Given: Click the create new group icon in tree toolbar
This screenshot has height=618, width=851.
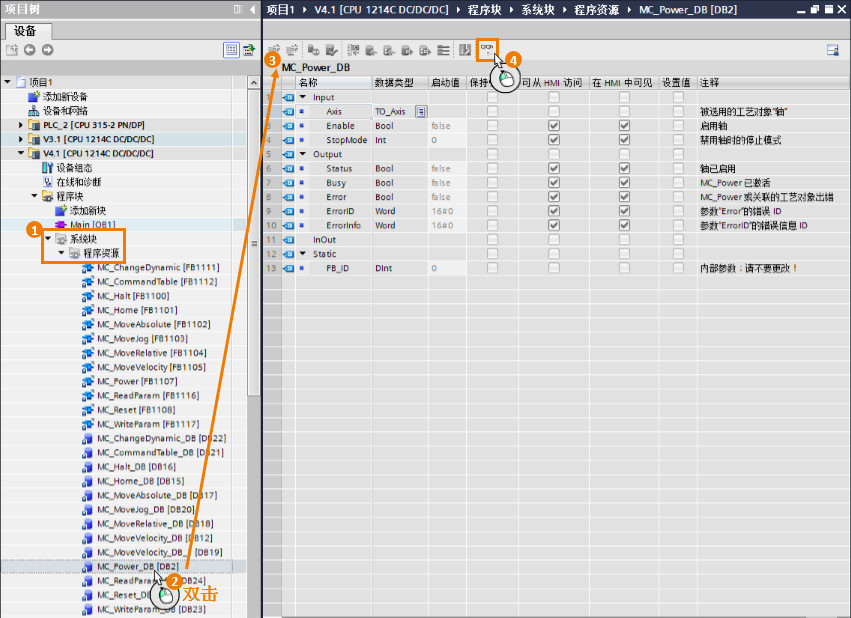Looking at the screenshot, I should point(12,50).
